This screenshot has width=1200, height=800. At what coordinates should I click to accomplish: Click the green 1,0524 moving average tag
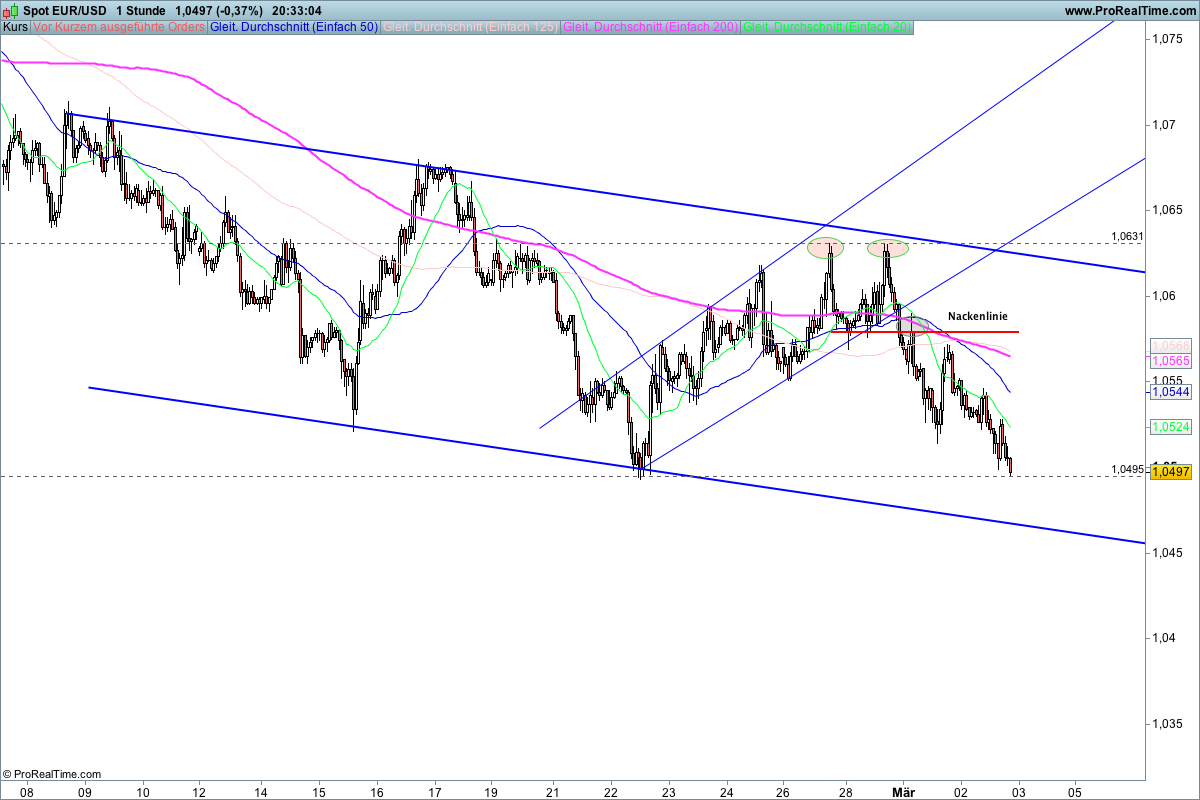(1170, 427)
